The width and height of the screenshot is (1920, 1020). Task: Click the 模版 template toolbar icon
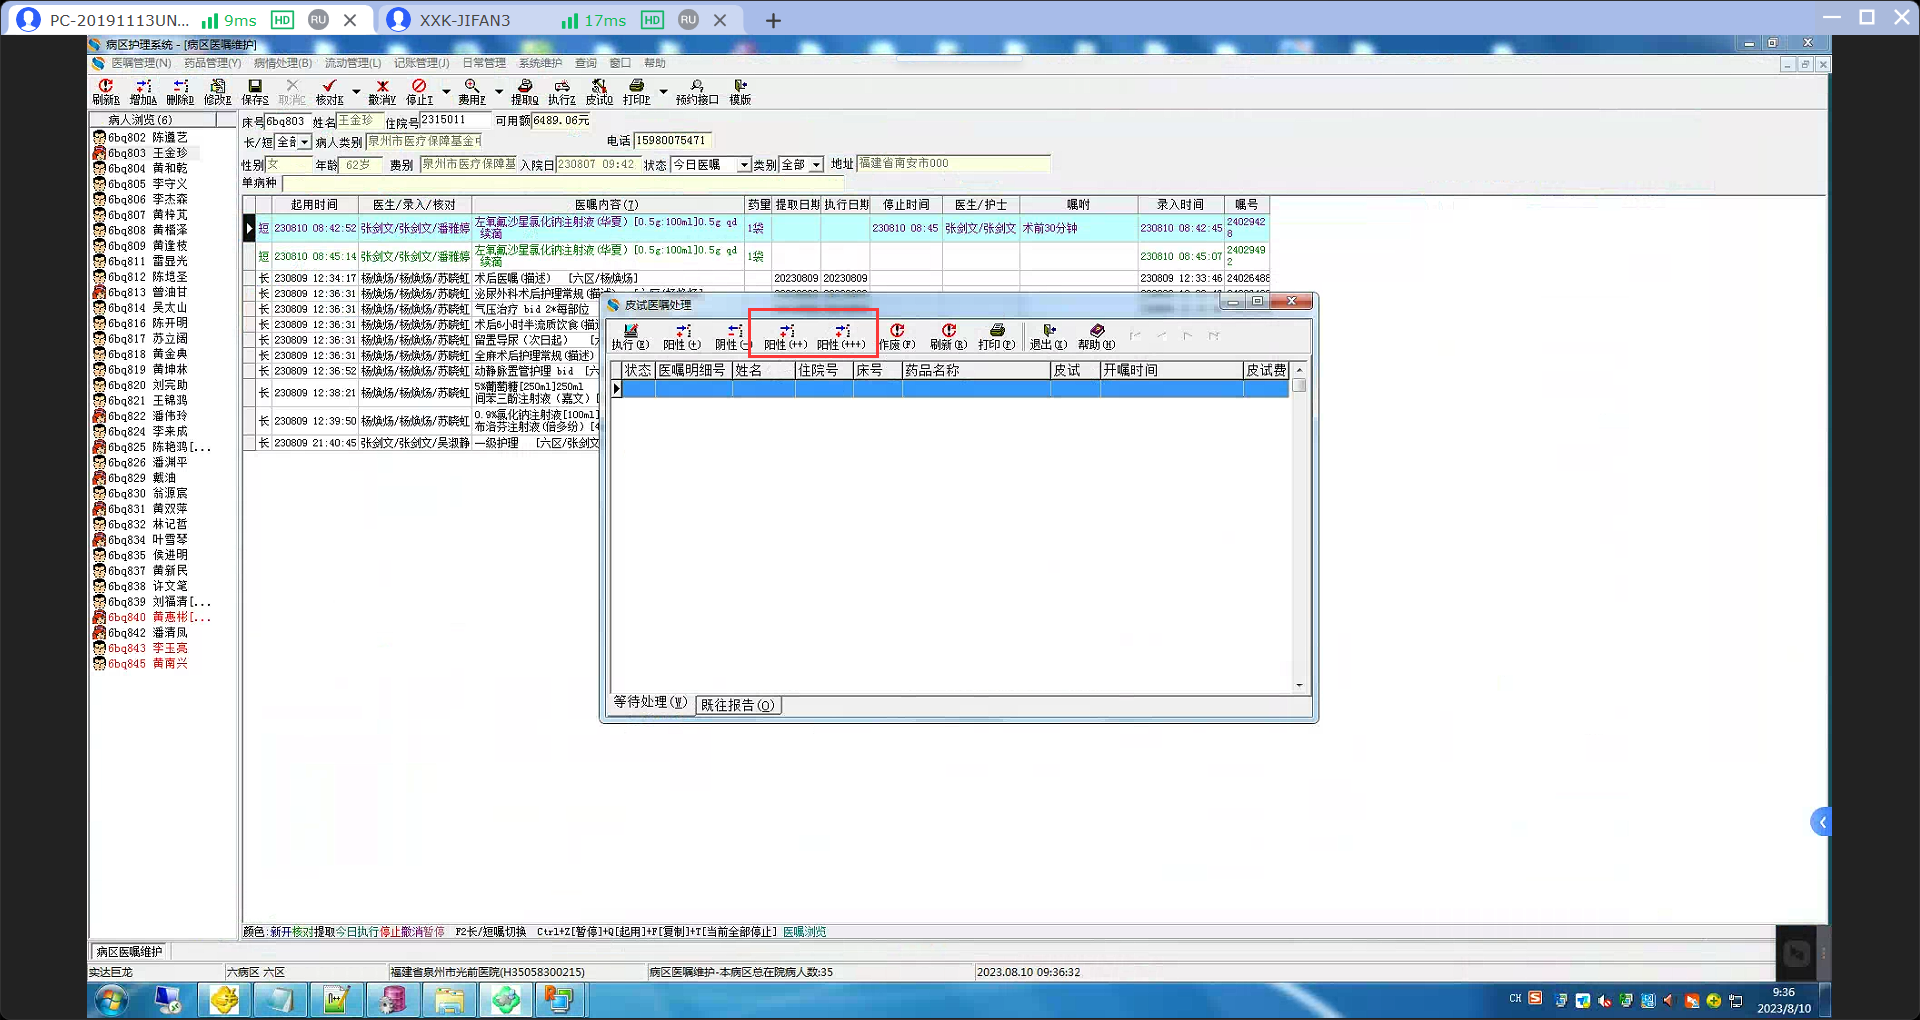[x=740, y=92]
